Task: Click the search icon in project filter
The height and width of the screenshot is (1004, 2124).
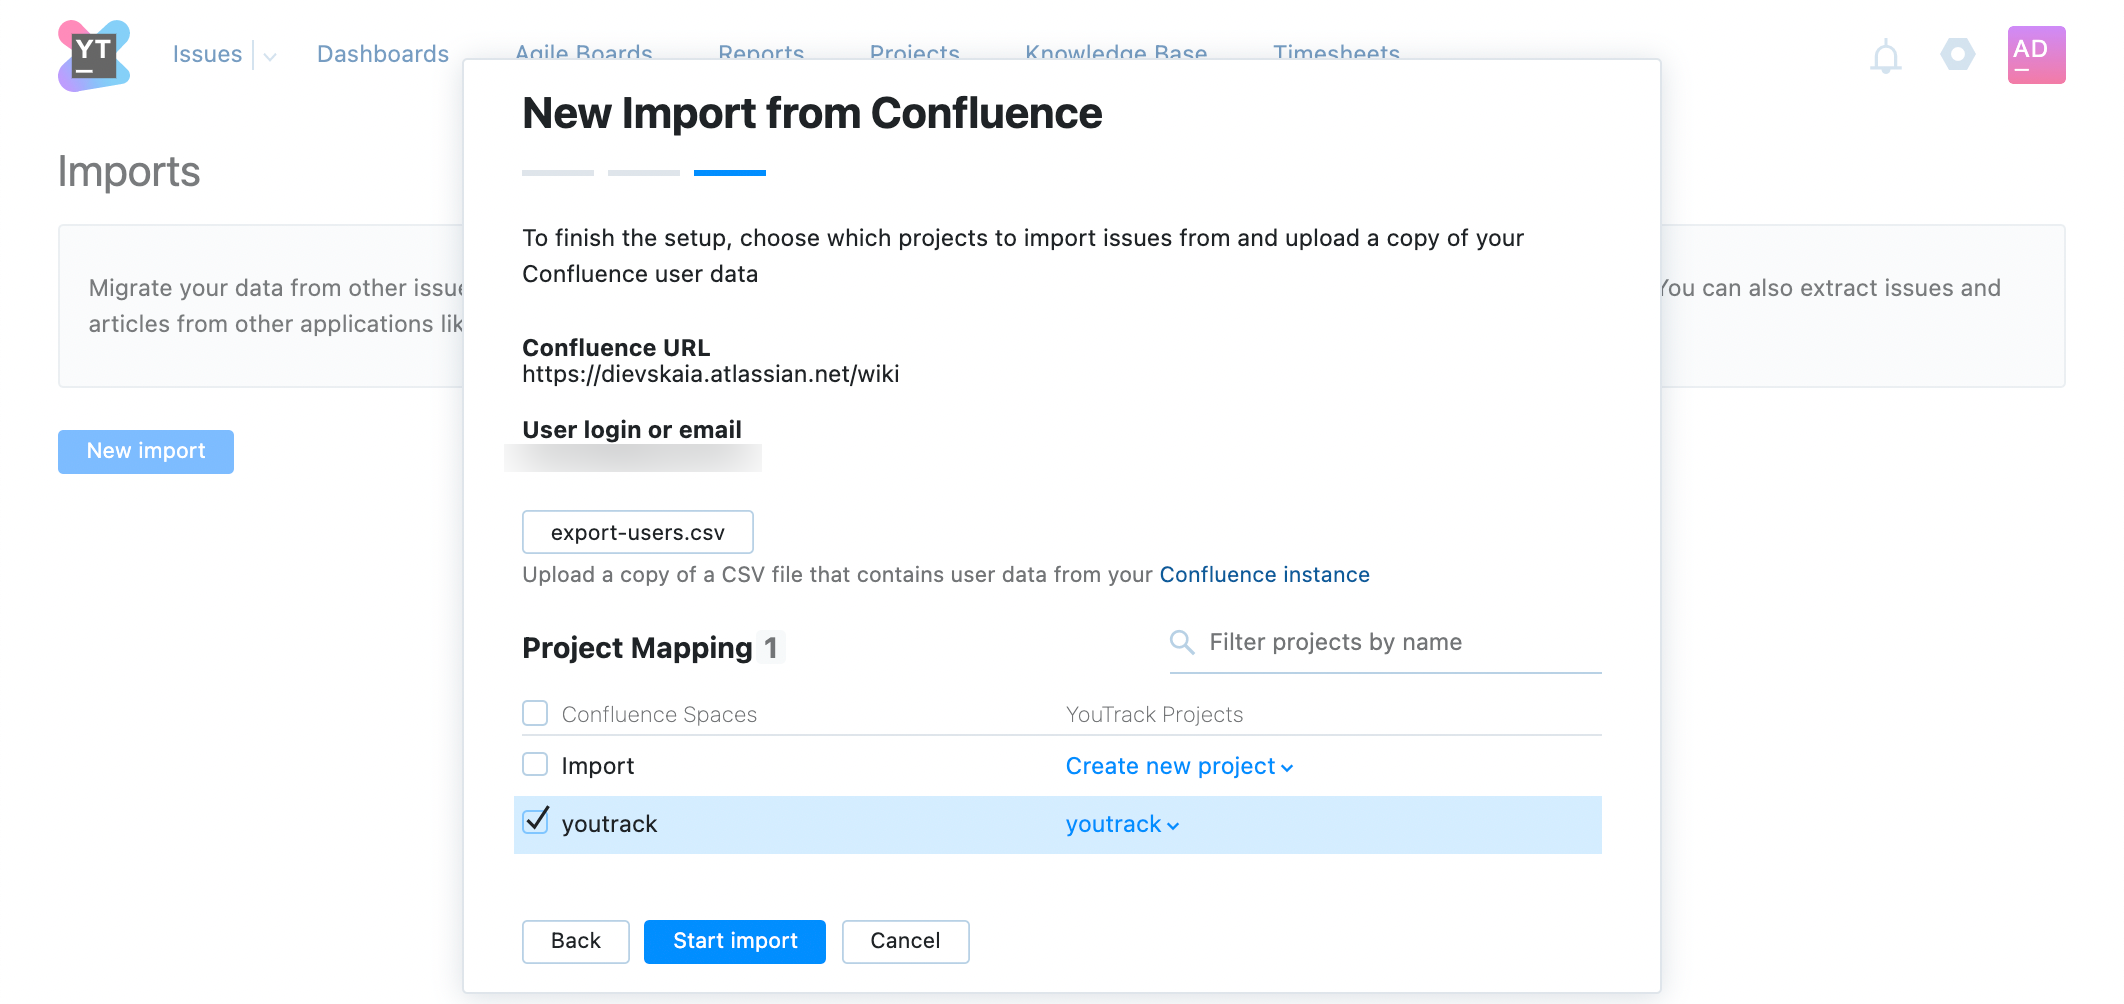Action: [x=1182, y=642]
